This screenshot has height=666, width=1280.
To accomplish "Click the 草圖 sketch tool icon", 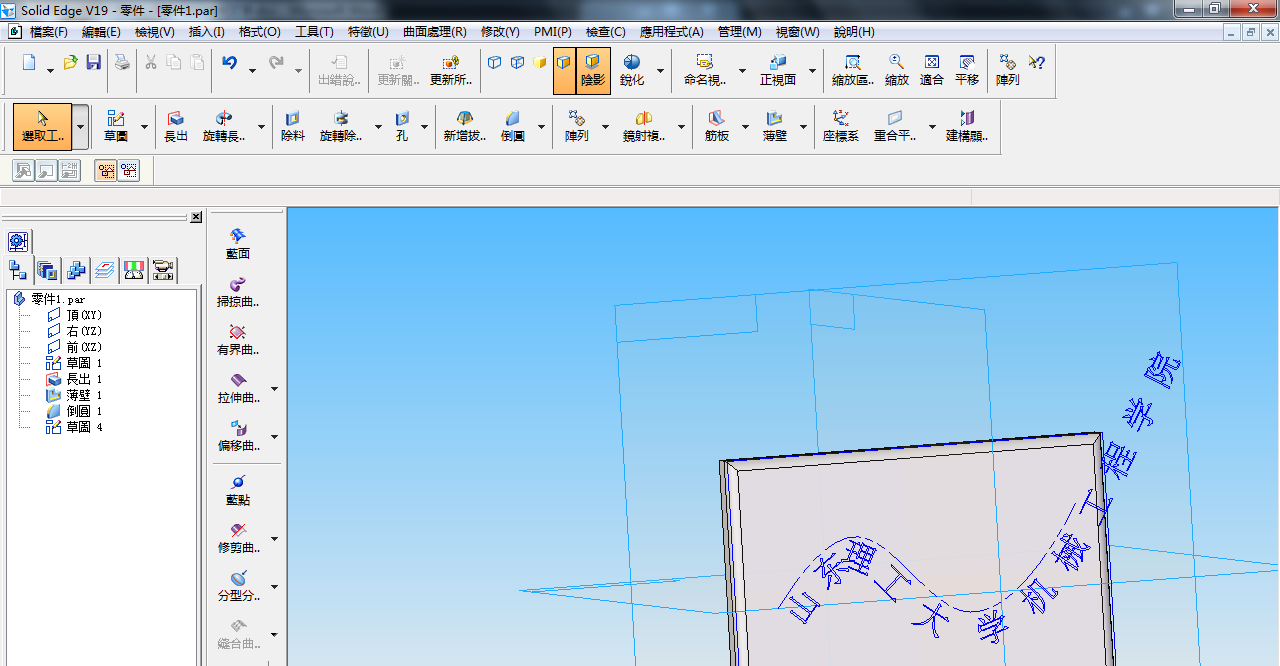I will [x=116, y=126].
